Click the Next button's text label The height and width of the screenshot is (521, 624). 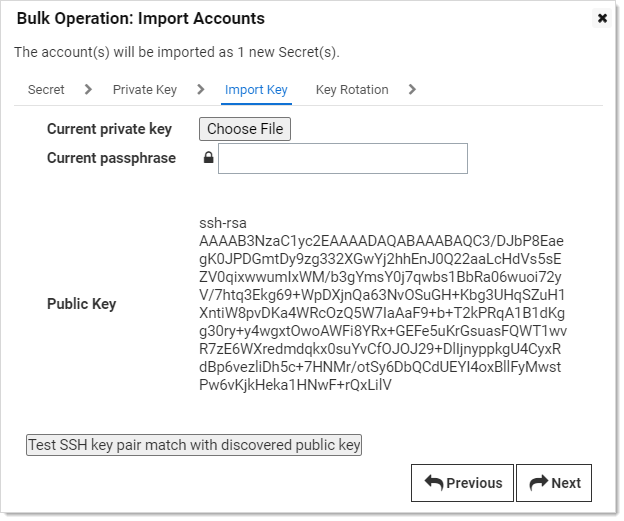point(566,483)
